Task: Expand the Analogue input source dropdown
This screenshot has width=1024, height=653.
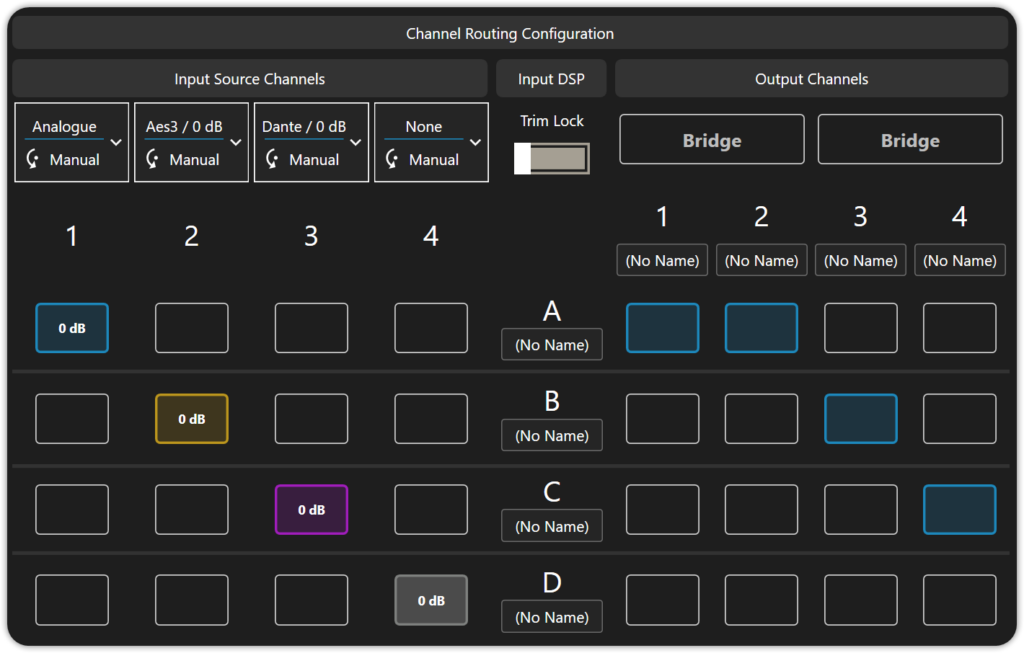Action: click(x=116, y=142)
